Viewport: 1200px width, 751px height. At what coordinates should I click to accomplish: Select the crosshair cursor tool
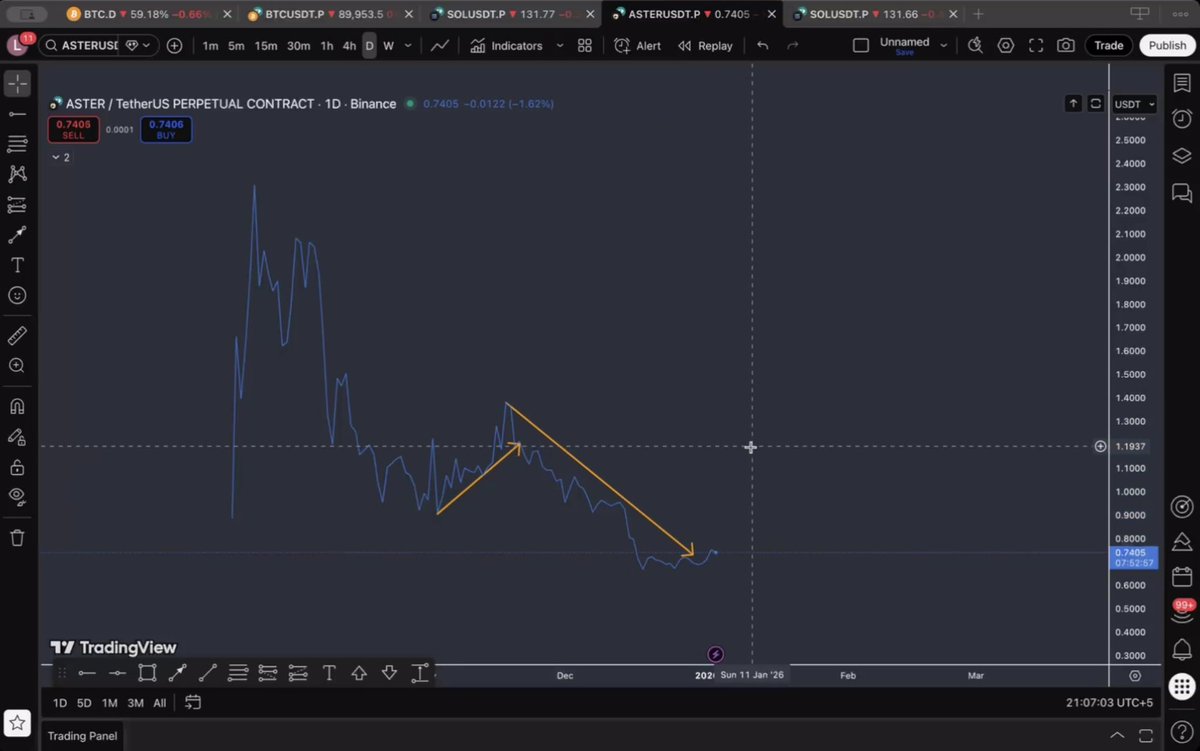(x=17, y=84)
